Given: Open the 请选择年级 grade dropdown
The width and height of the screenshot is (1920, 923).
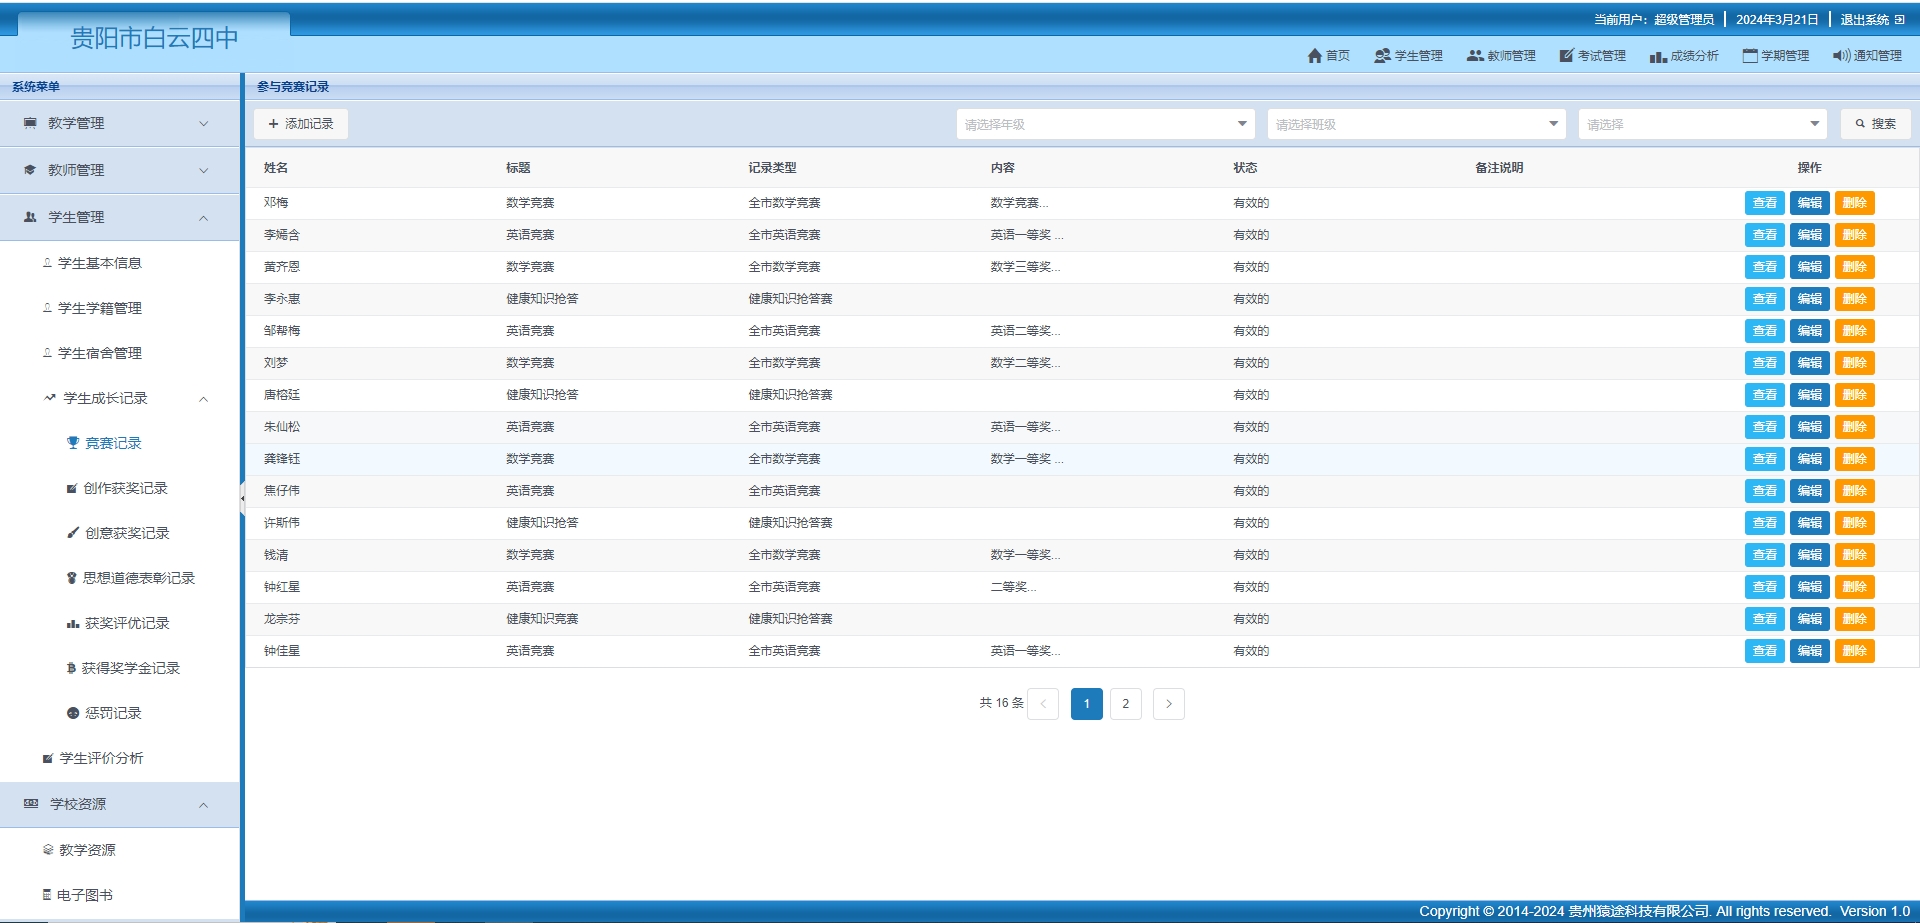Looking at the screenshot, I should [x=1105, y=124].
